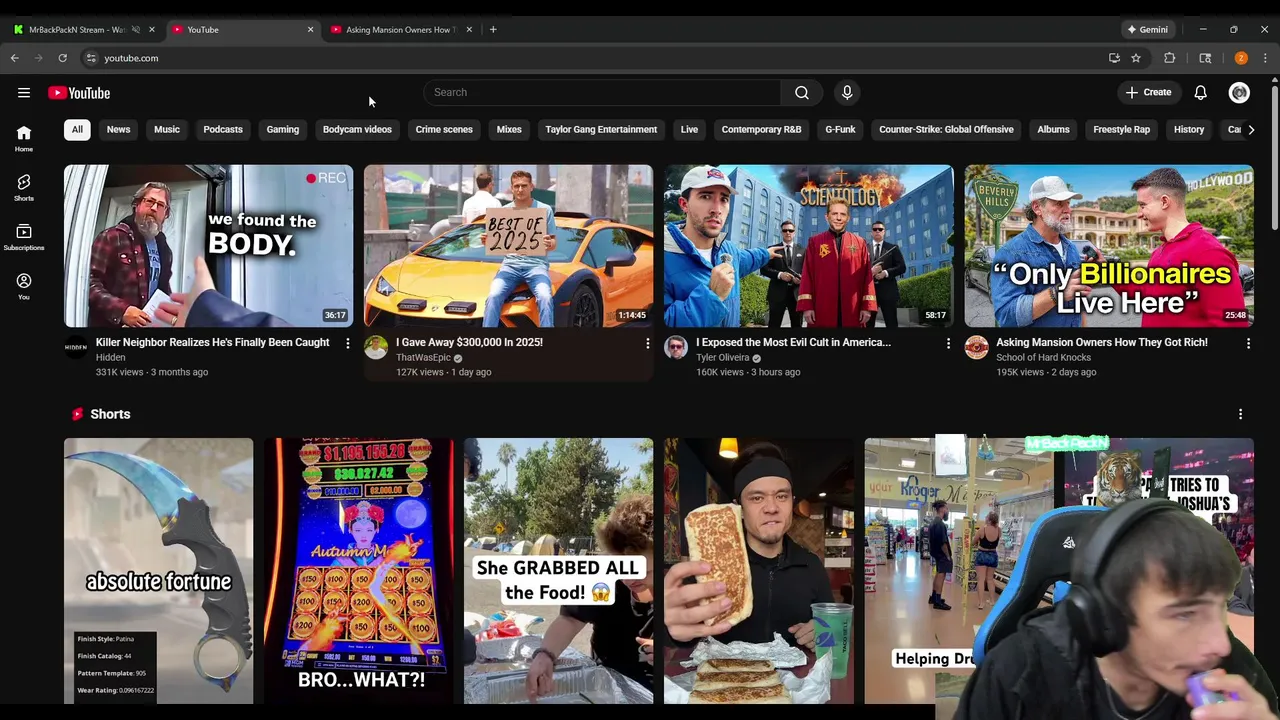Open I Exposed the Most Evil Cult title

(x=793, y=342)
